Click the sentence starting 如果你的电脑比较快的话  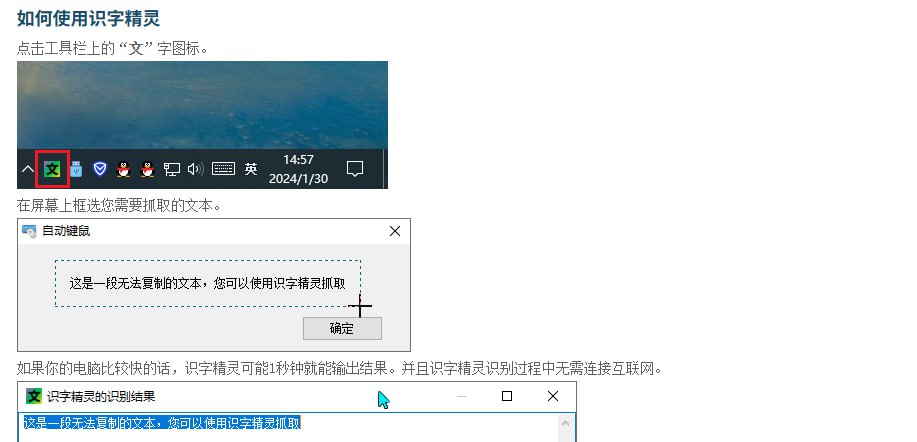point(339,368)
